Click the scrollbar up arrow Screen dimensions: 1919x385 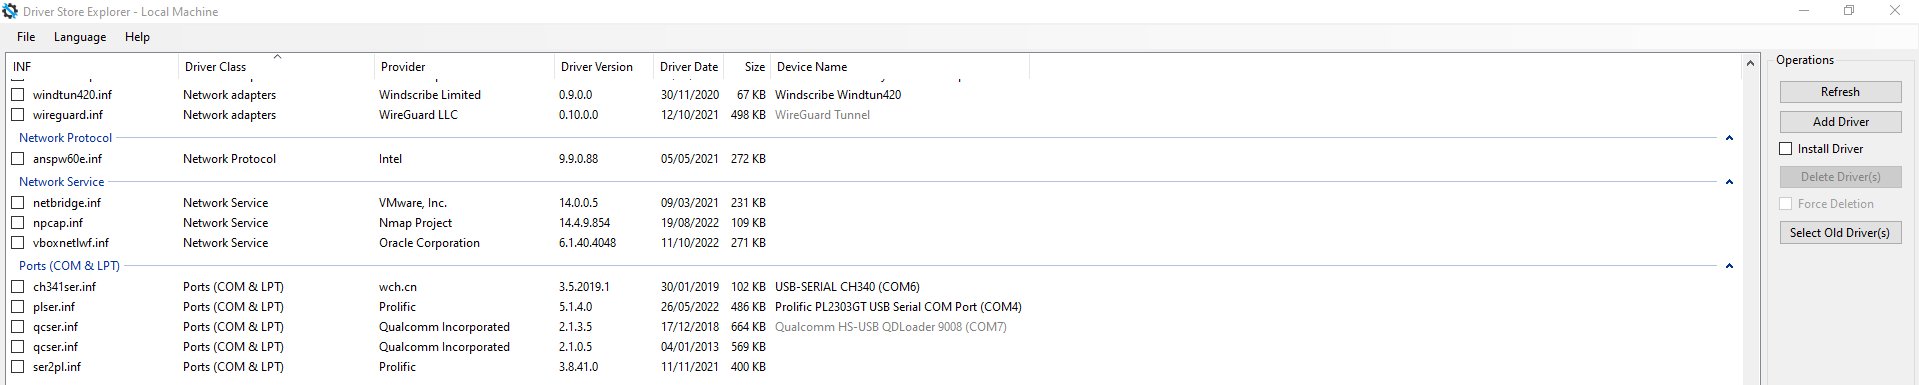pyautogui.click(x=1750, y=63)
